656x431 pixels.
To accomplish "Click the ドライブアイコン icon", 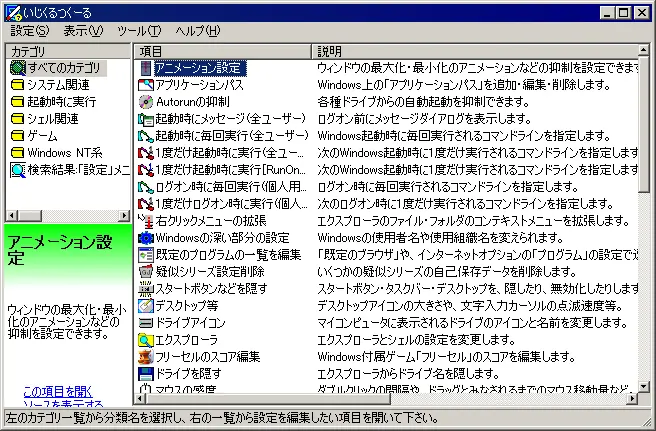I will click(146, 323).
